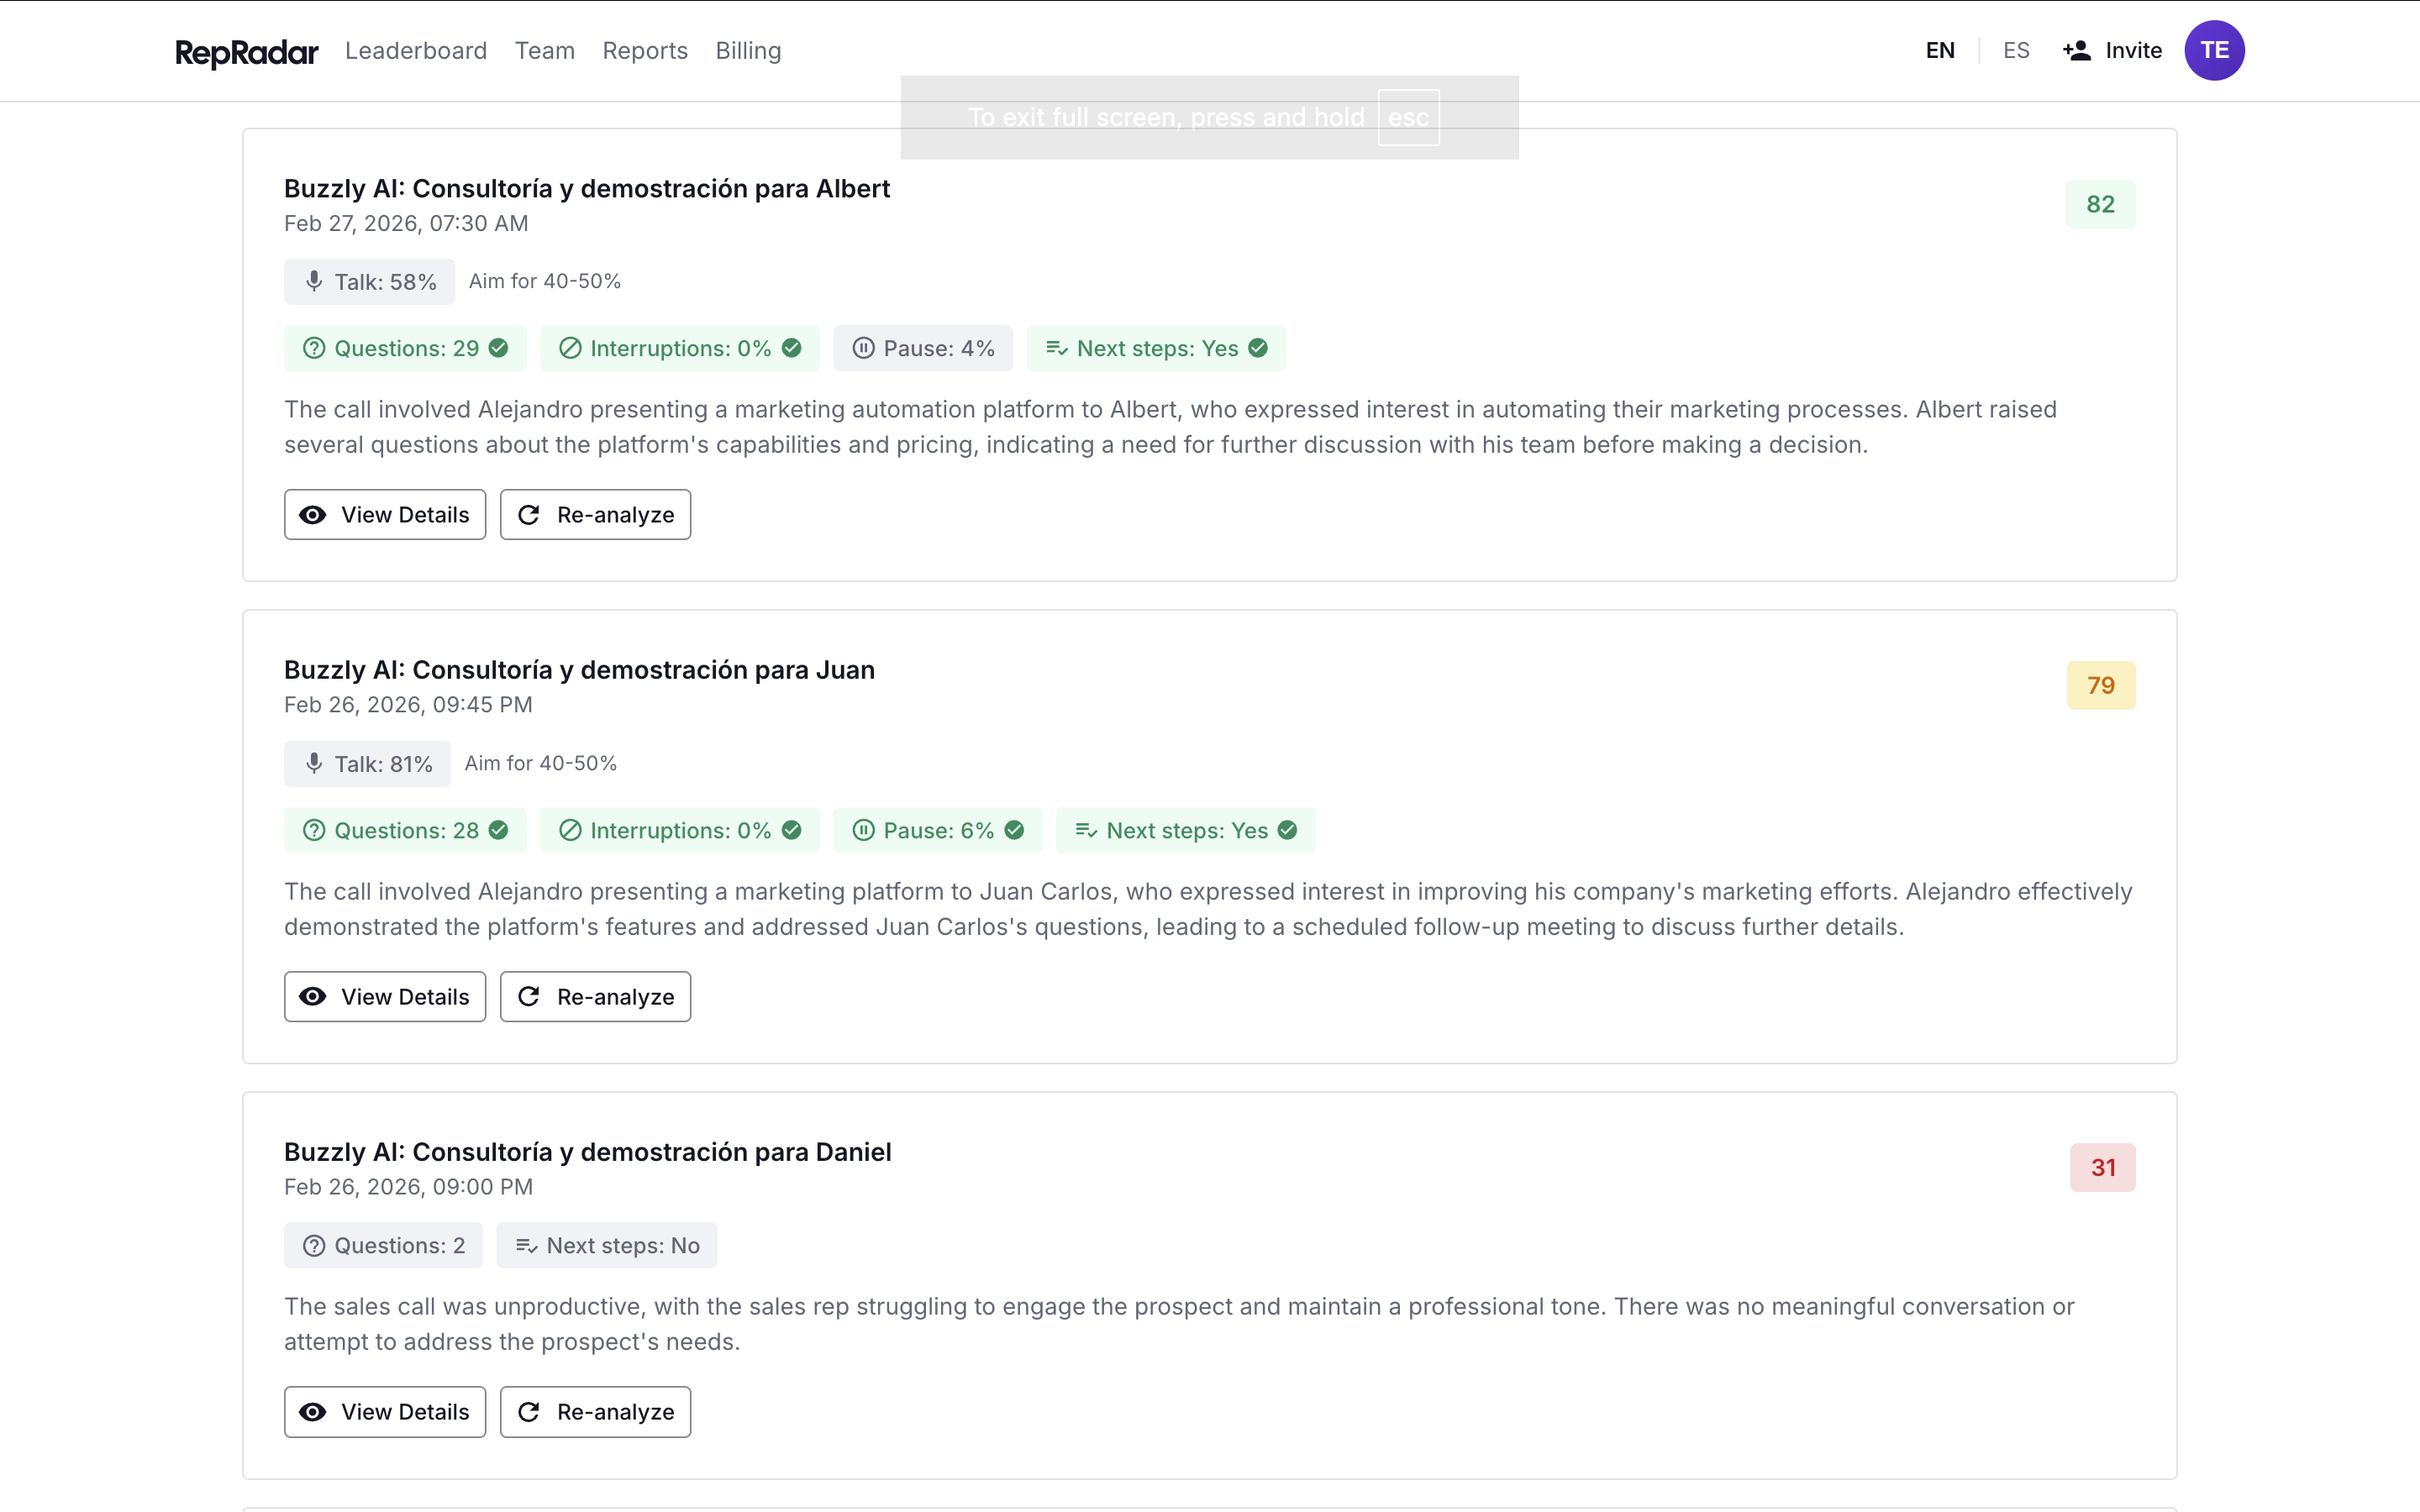Image resolution: width=2420 pixels, height=1512 pixels.
Task: Click the Talk: 81% progress indicator
Action: (x=366, y=763)
